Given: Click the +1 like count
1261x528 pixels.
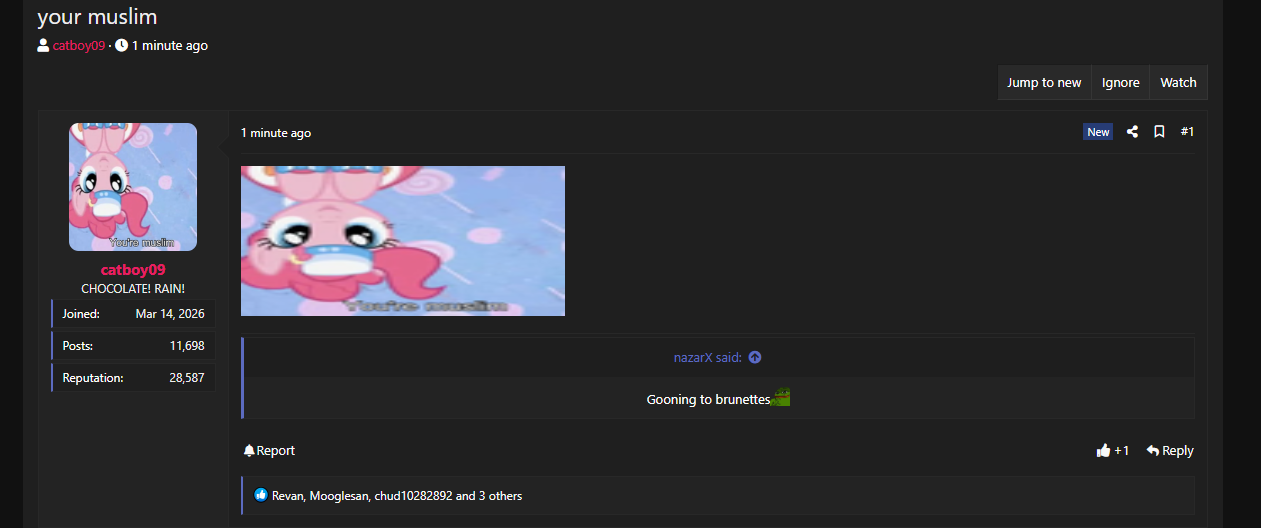Looking at the screenshot, I should coord(1122,451).
